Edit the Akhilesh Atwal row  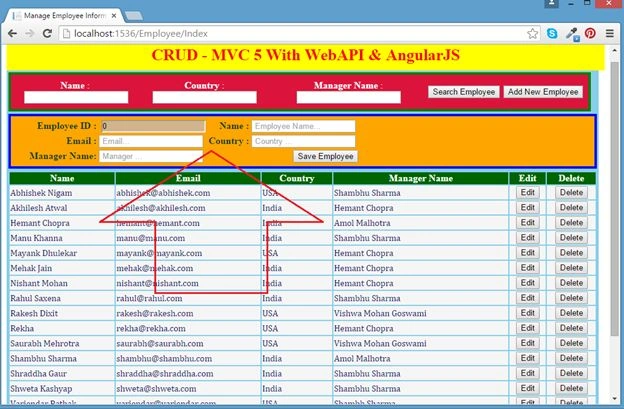tap(528, 208)
